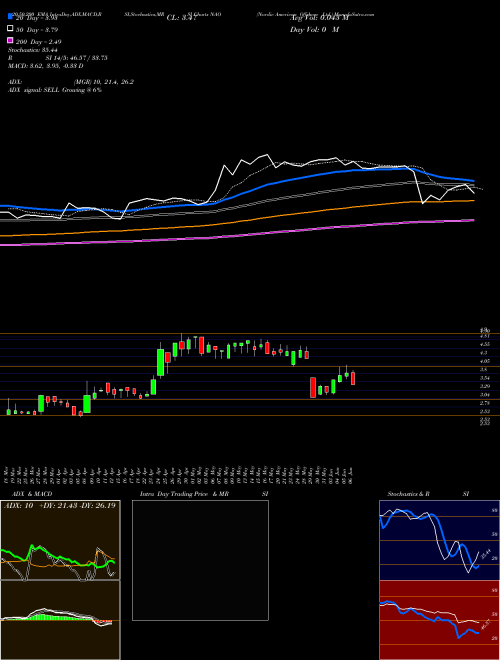Click the 'Day Vol: 0 M' label
Viewport: 500px width, 660px height.
pyautogui.click(x=314, y=29)
